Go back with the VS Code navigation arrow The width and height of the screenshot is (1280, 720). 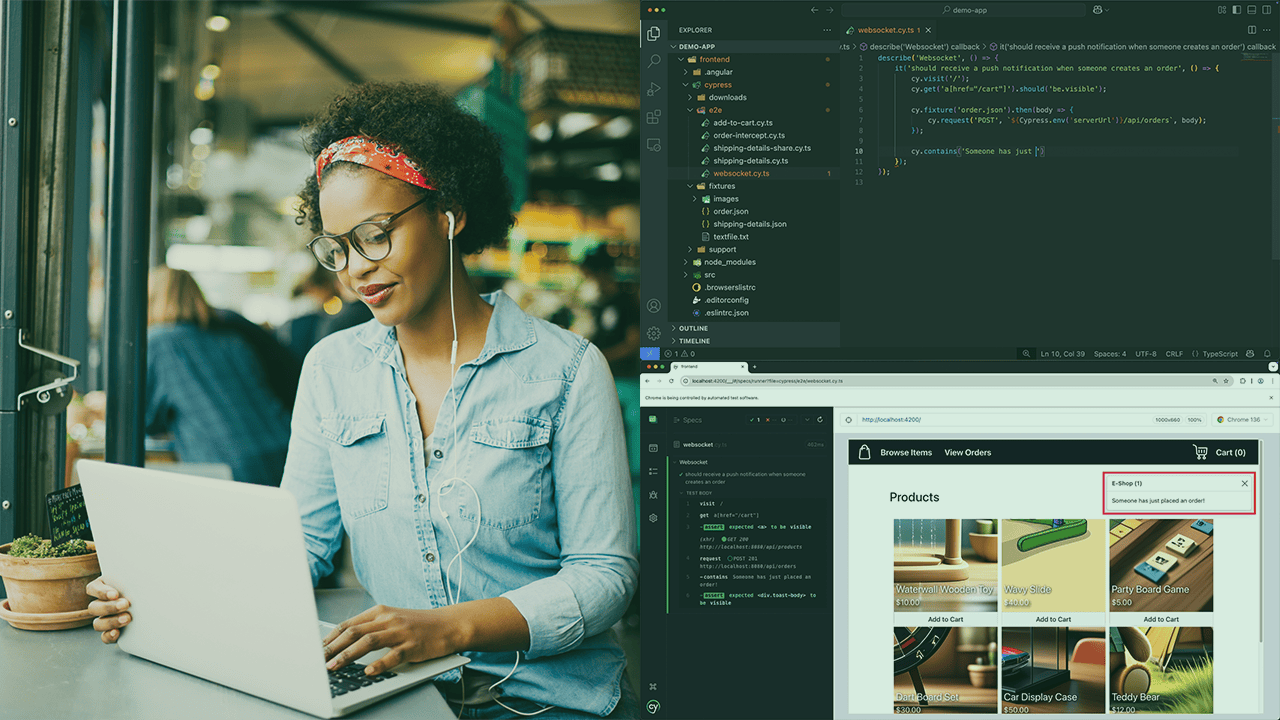(x=815, y=10)
